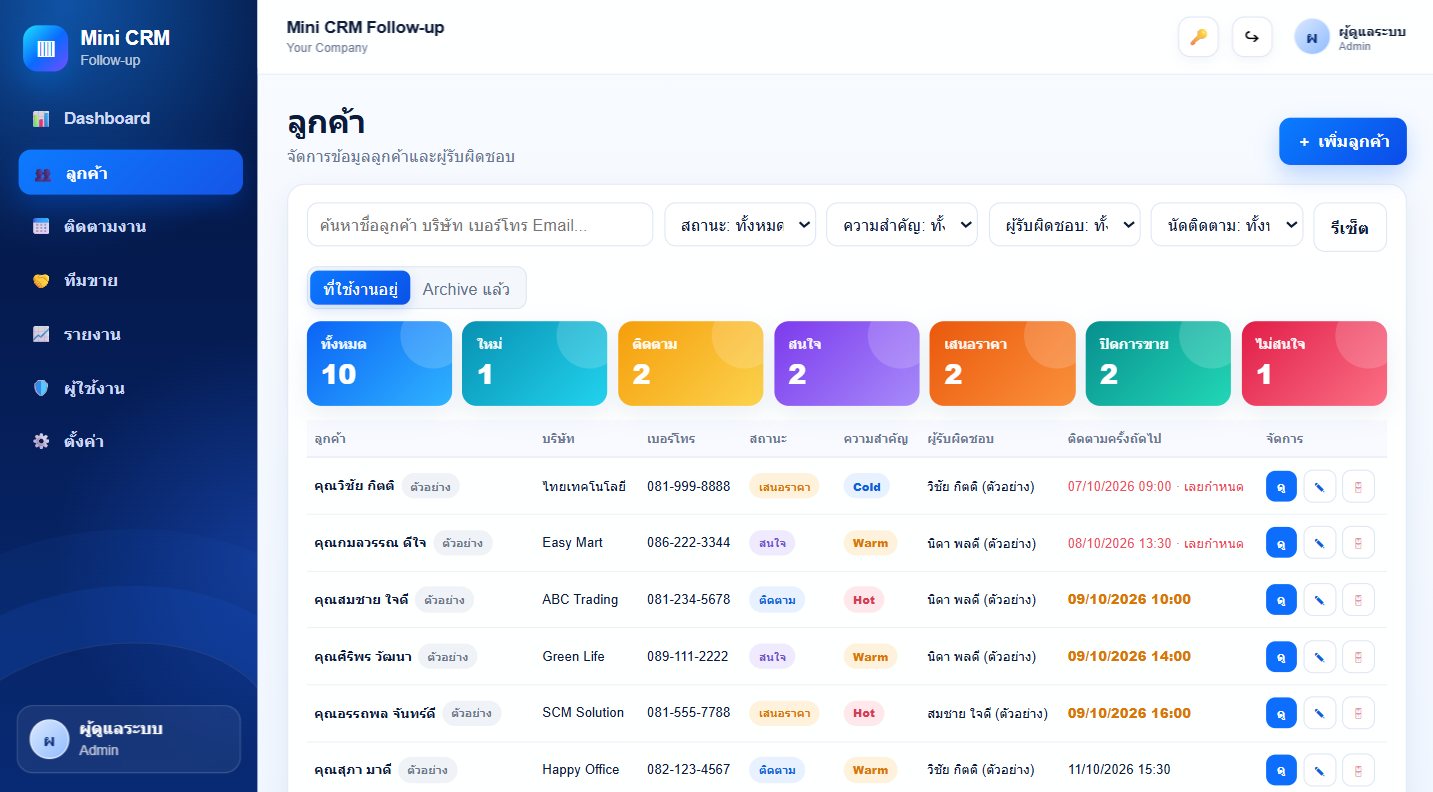Image resolution: width=1433 pixels, height=792 pixels.
Task: Switch to the Archive แล้ว list toggle
Action: pyautogui.click(x=466, y=289)
